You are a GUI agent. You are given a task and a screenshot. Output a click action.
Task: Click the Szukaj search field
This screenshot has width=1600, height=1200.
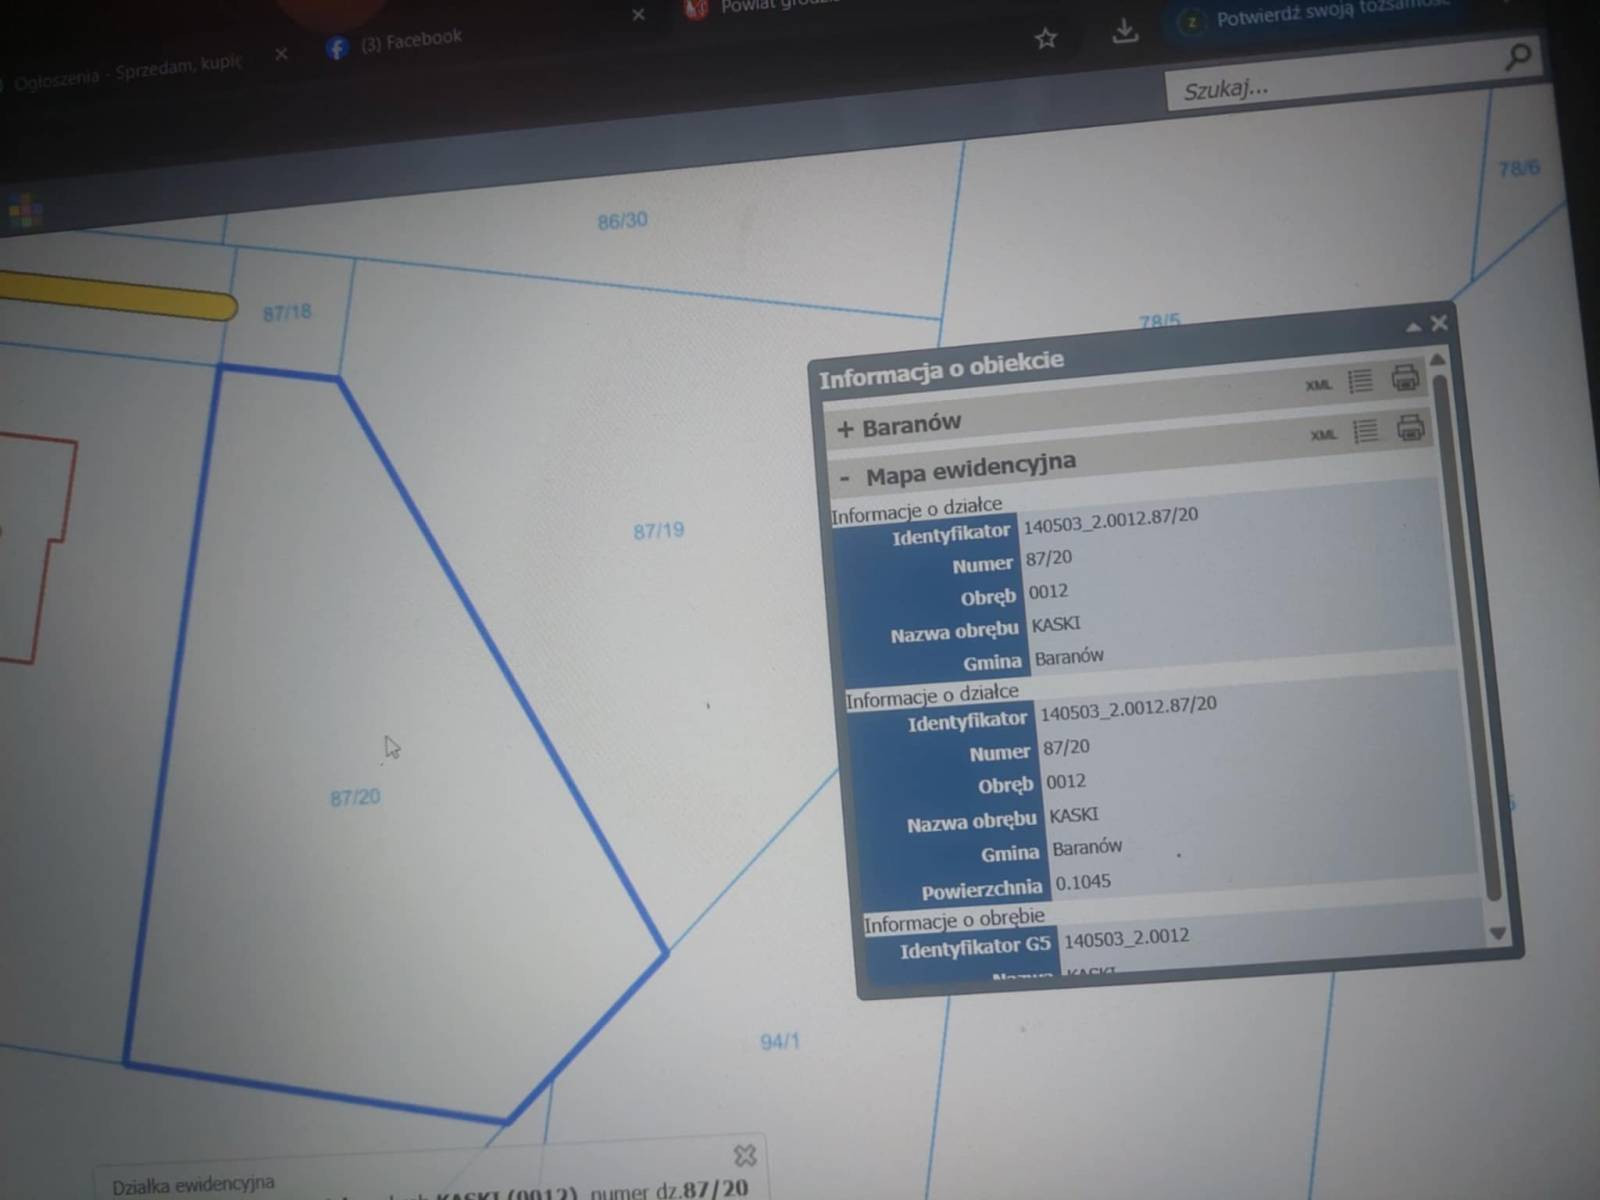pyautogui.click(x=1330, y=82)
